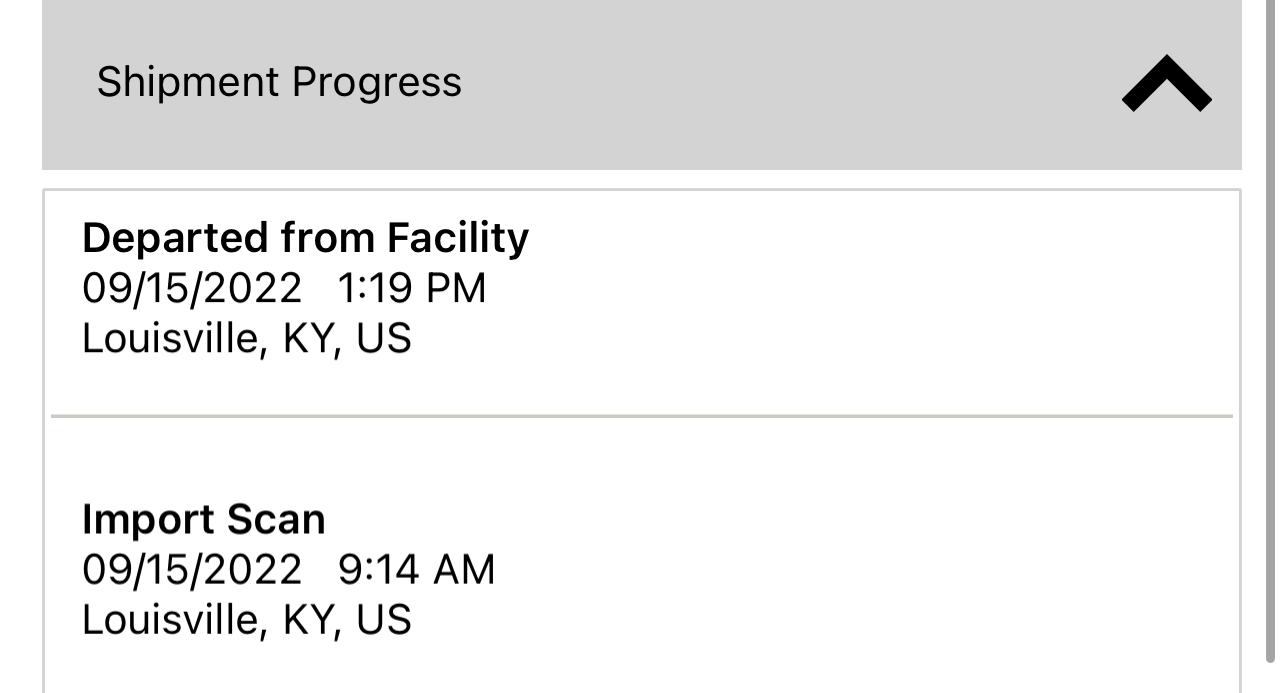Click PM in the 1:19 PM timestamp
This screenshot has width=1284, height=693.
click(455, 289)
